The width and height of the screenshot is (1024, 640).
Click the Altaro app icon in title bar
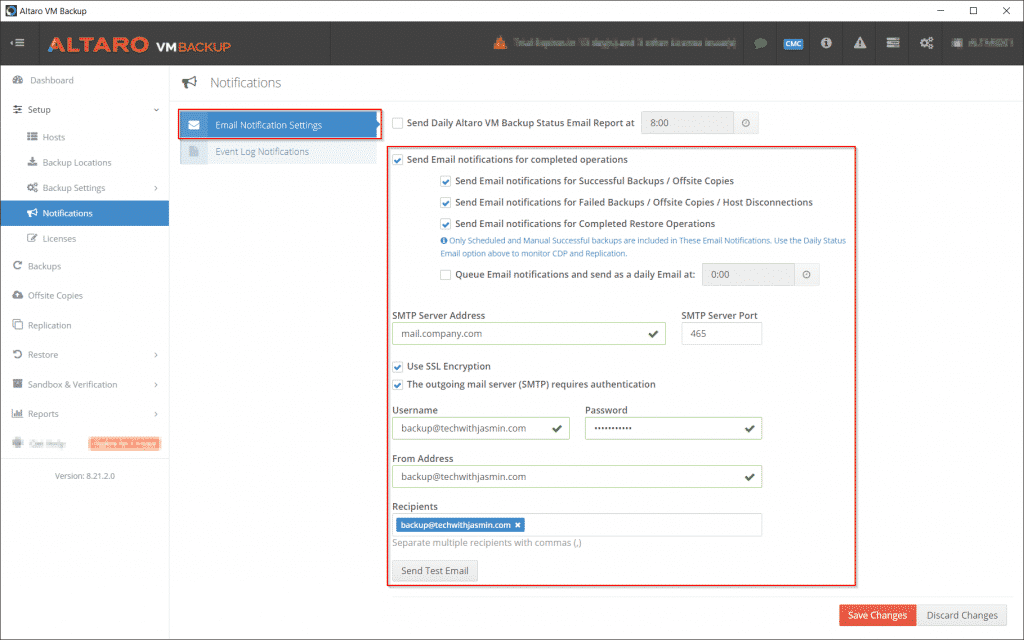pos(10,10)
